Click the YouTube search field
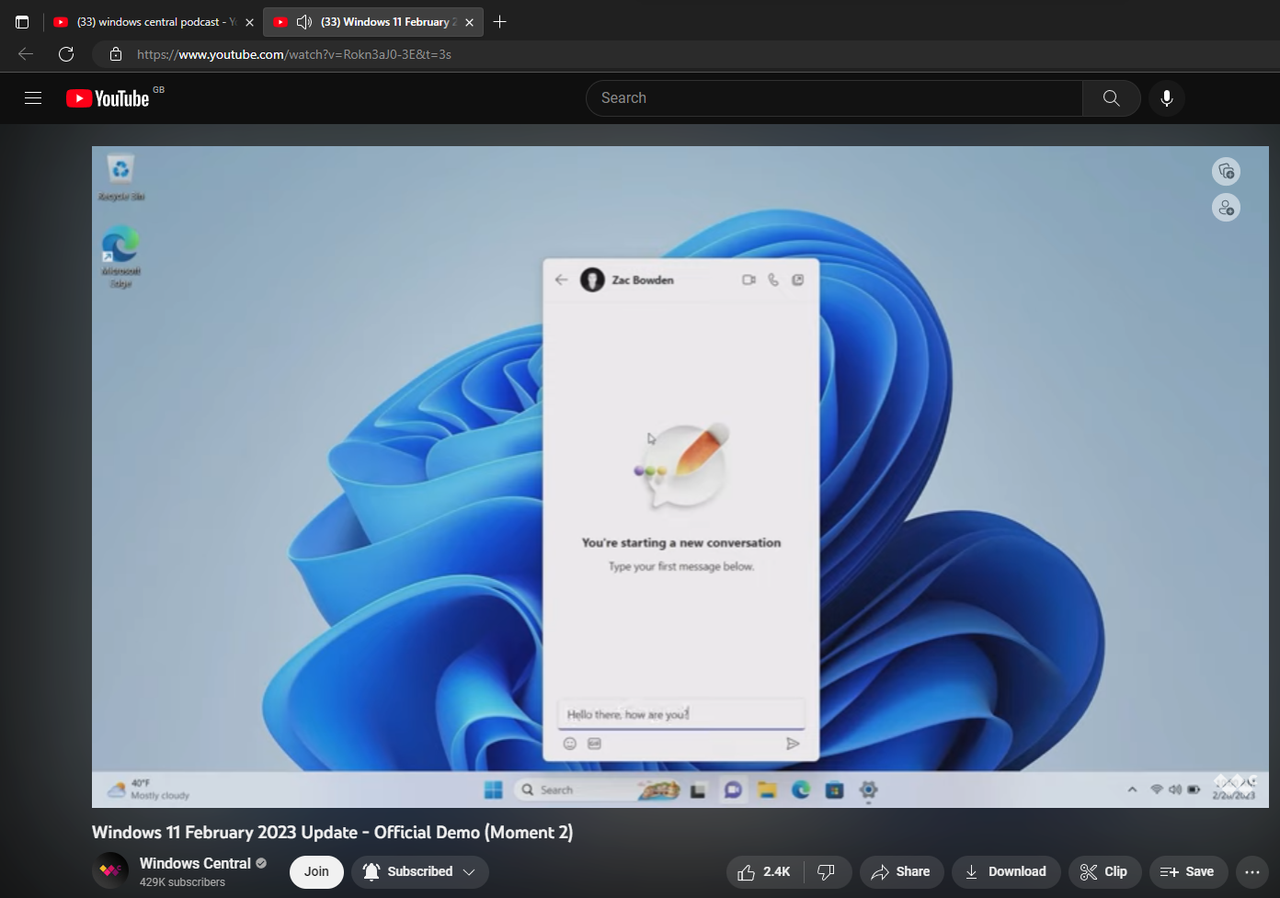The width and height of the screenshot is (1280, 898). (x=834, y=98)
